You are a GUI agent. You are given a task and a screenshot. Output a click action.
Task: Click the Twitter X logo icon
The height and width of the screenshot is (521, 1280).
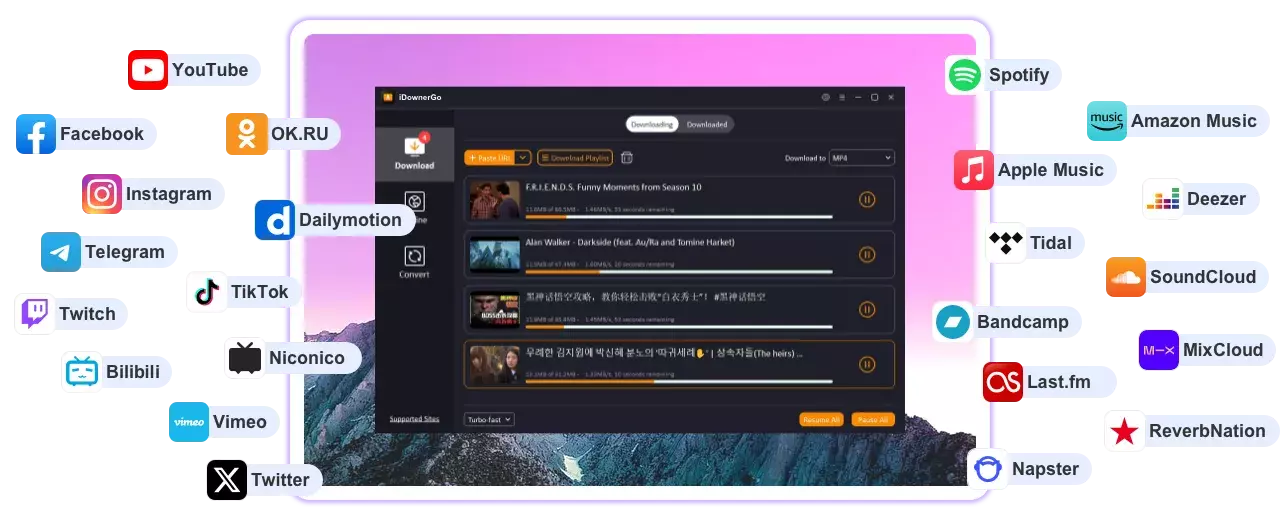pyautogui.click(x=227, y=480)
